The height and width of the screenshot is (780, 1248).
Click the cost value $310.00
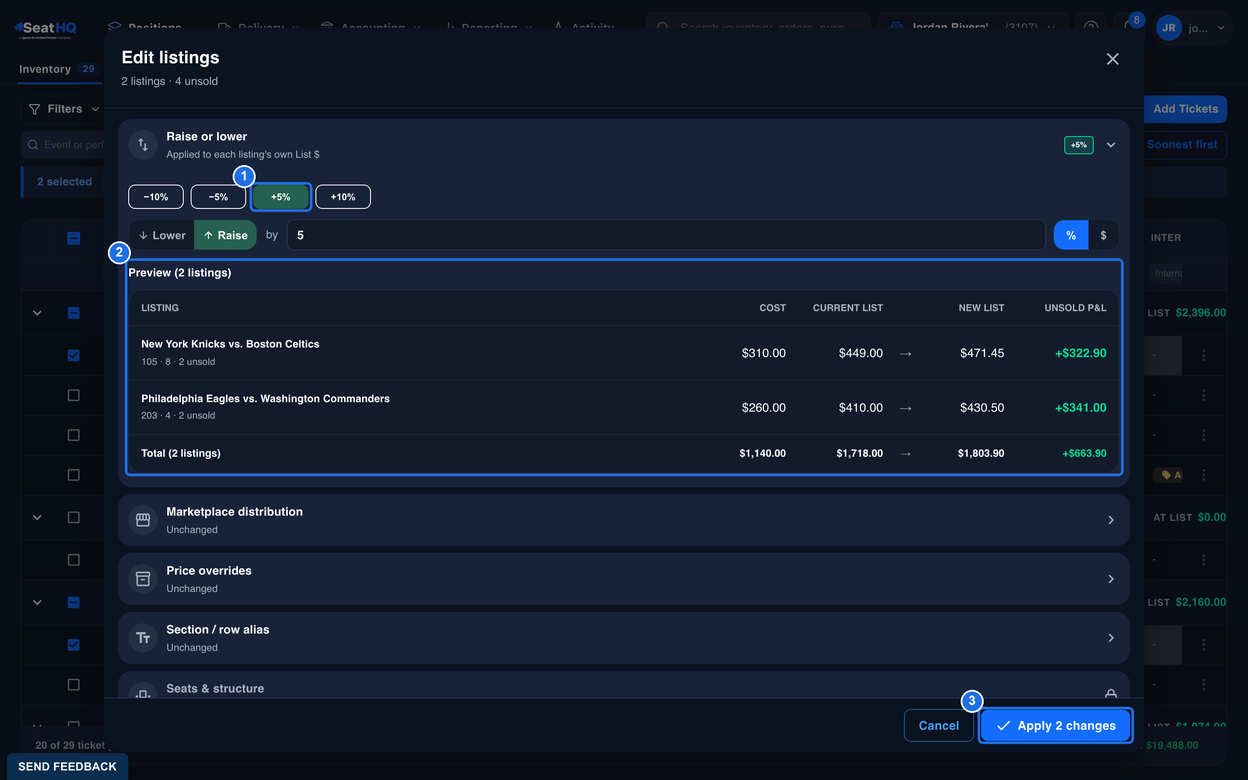764,353
